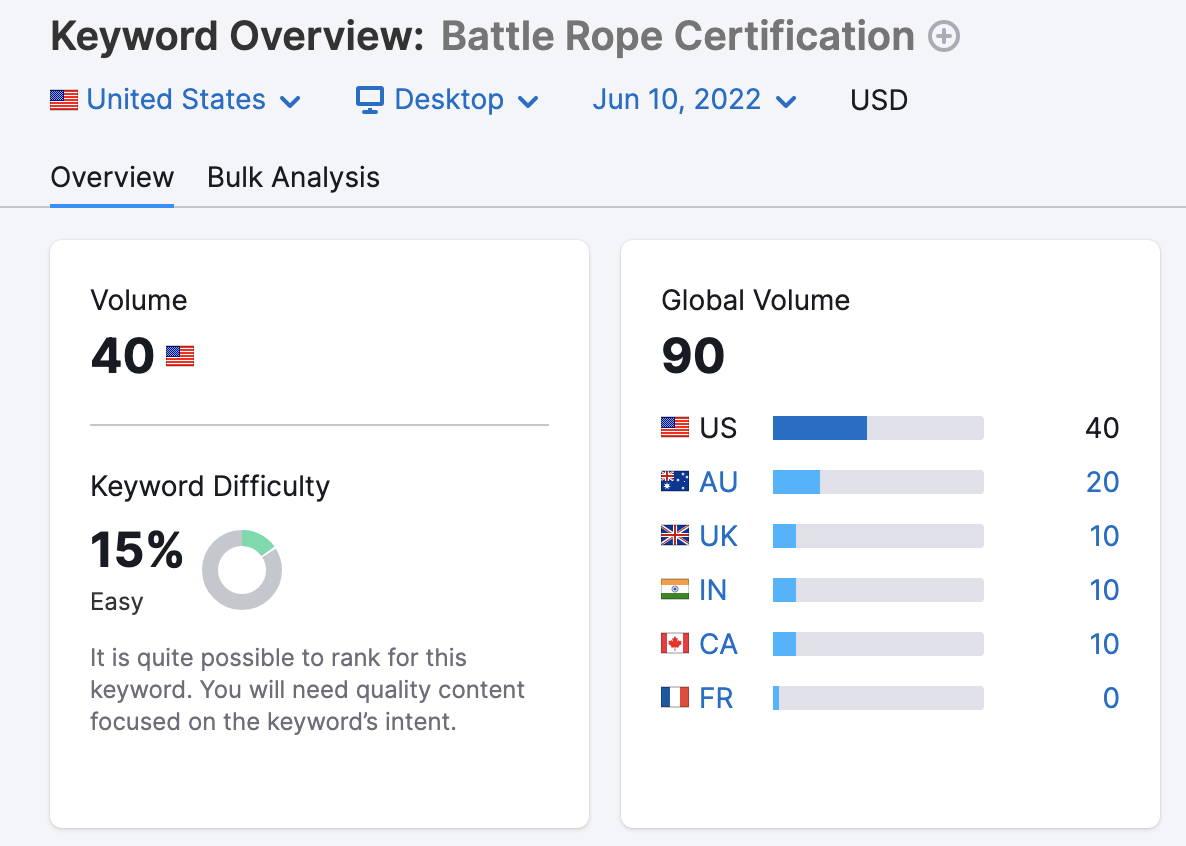Click the United States flag in header
Image resolution: width=1186 pixels, height=846 pixels.
[x=64, y=100]
